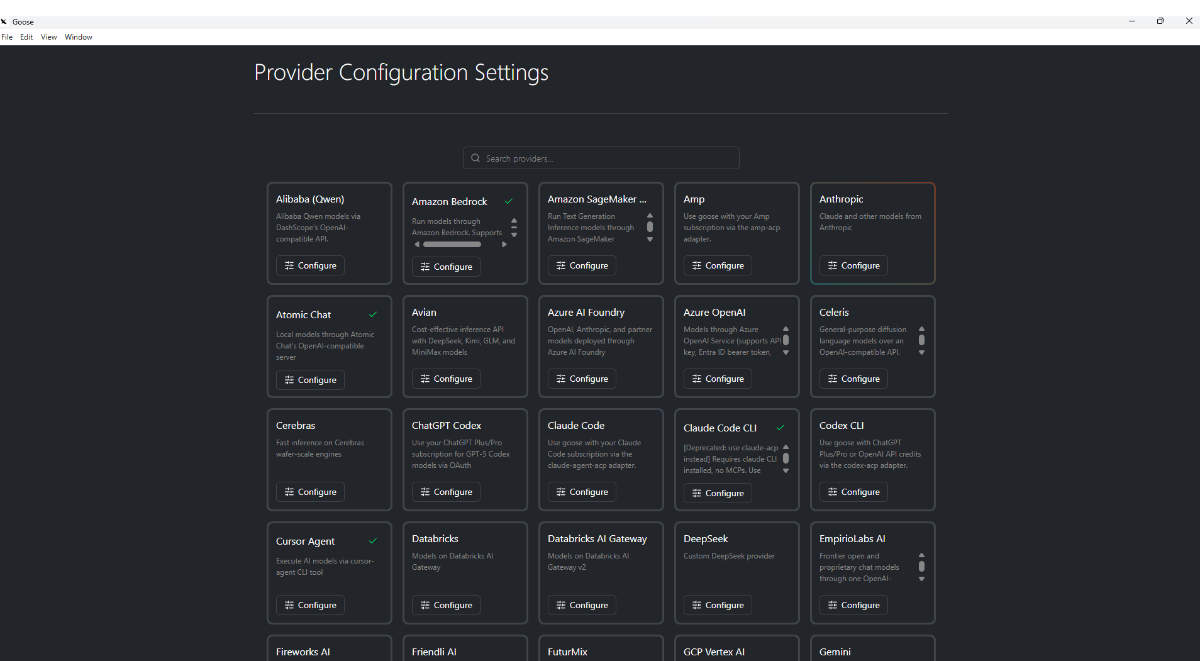This screenshot has height=661, width=1200.
Task: Click Celeris description scrollbar thumb
Action: 922,340
